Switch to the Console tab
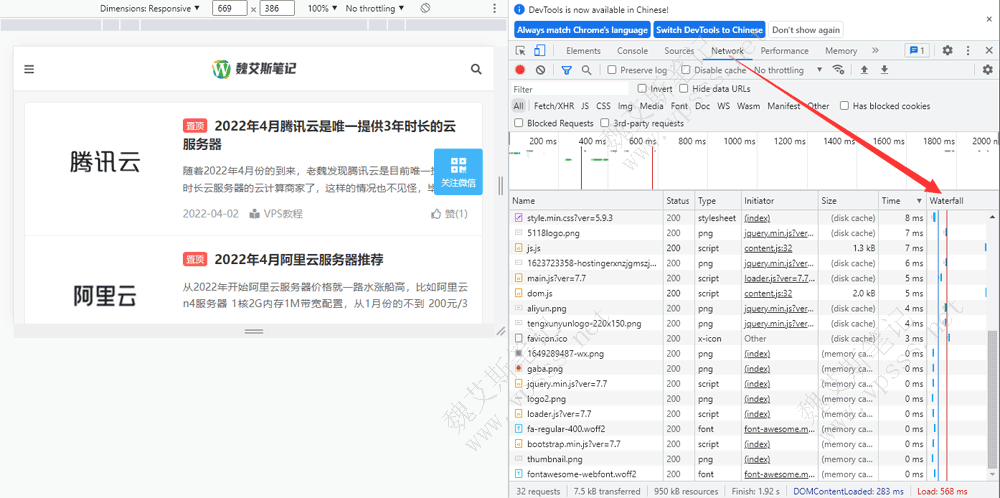 (x=633, y=51)
